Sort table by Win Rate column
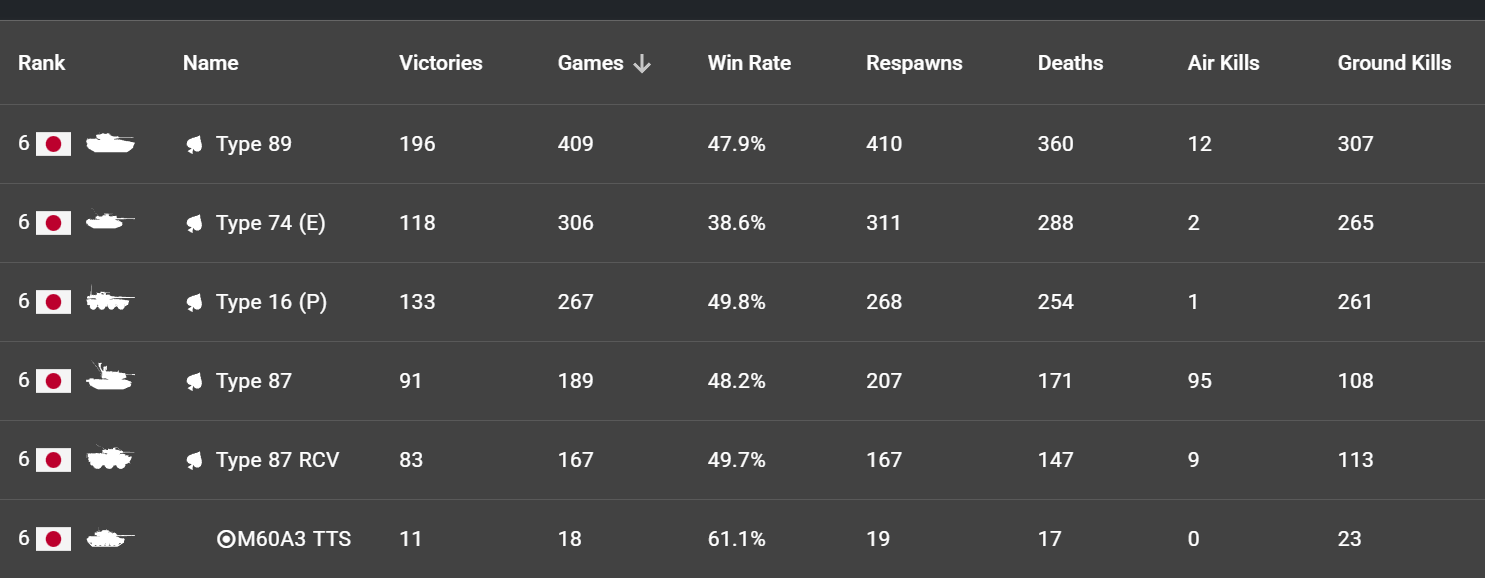The height and width of the screenshot is (584, 1485). tap(749, 63)
